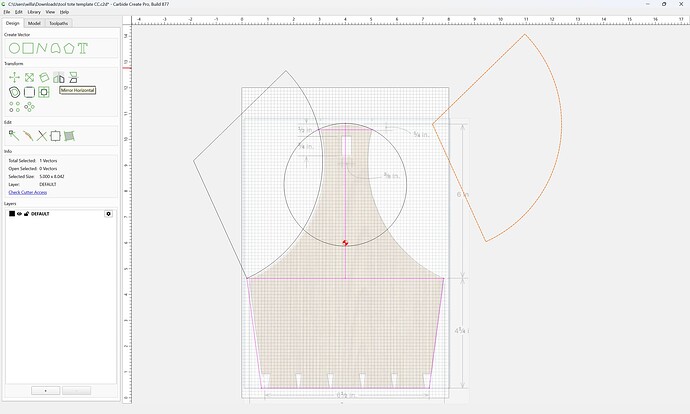Open the Corner treatment tool

coord(29,92)
